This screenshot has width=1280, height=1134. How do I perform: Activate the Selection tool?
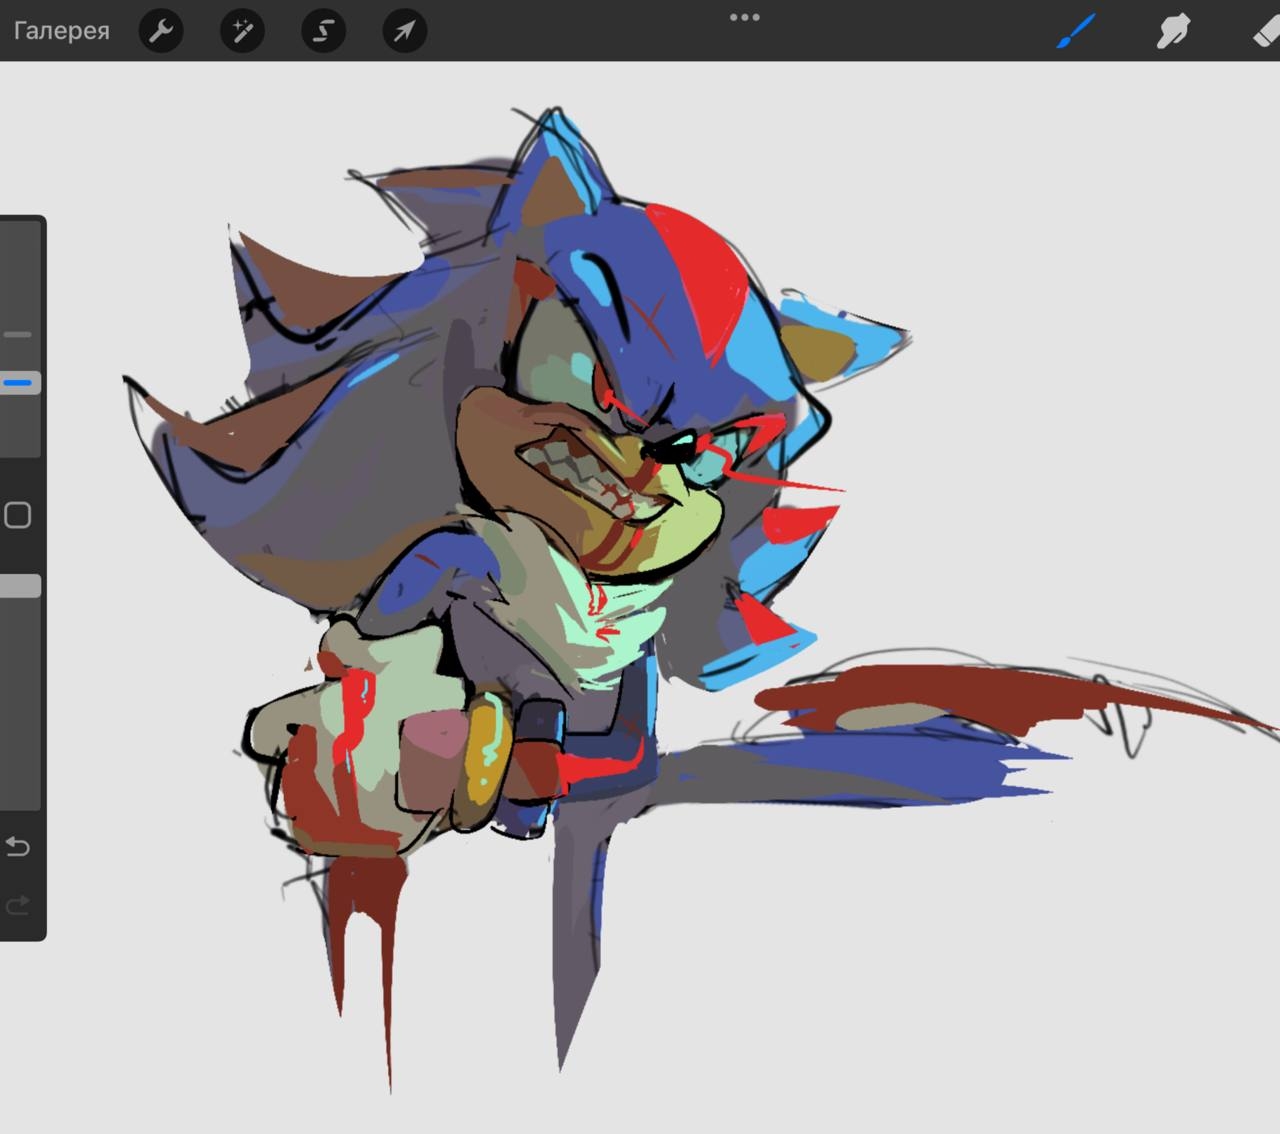pyautogui.click(x=323, y=32)
